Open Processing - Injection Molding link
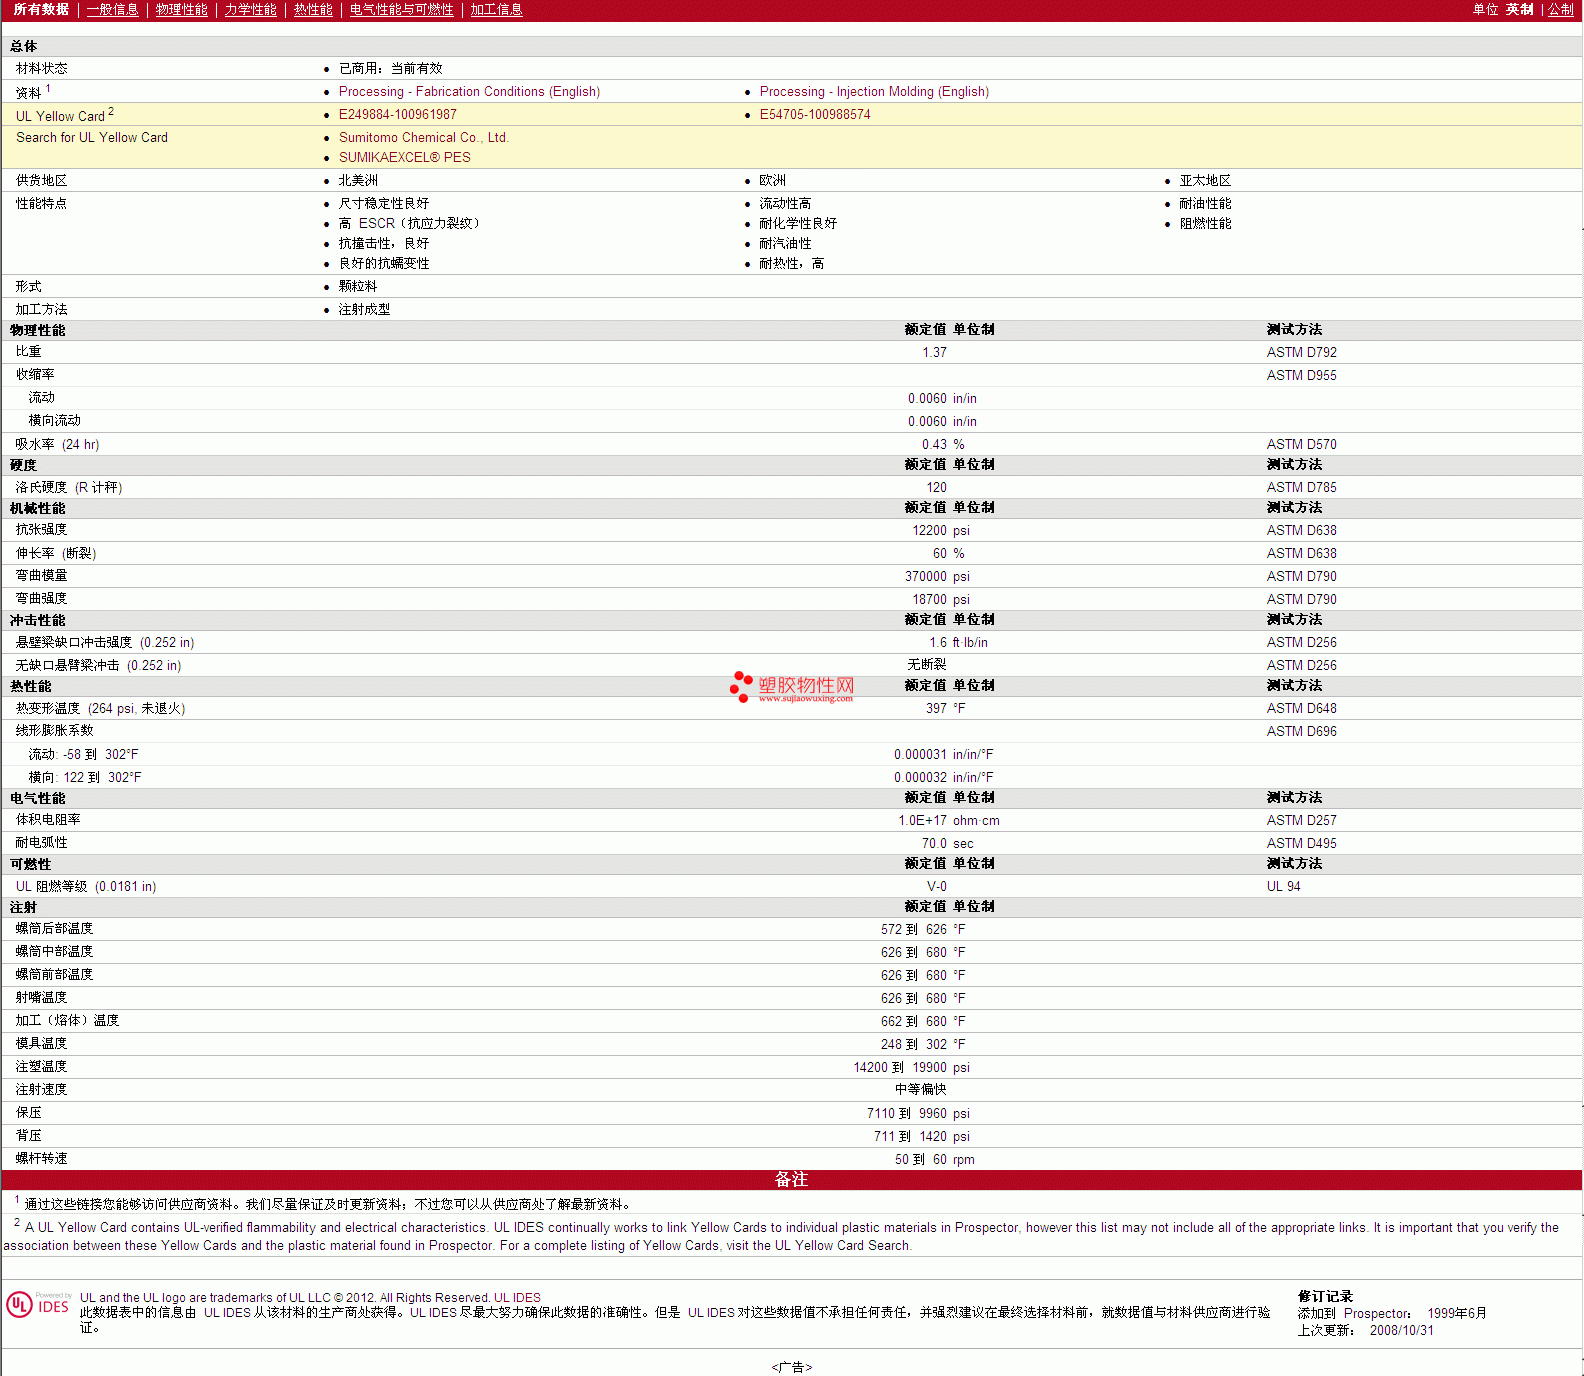Image resolution: width=1584 pixels, height=1376 pixels. [874, 91]
